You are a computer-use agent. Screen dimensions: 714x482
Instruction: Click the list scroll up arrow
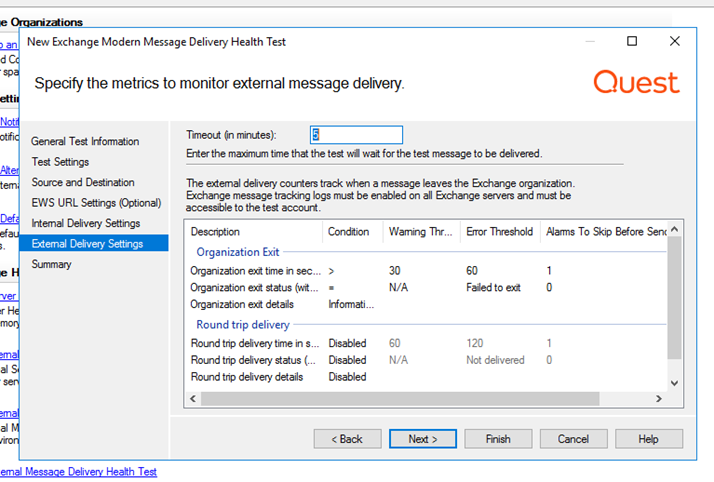[674, 229]
